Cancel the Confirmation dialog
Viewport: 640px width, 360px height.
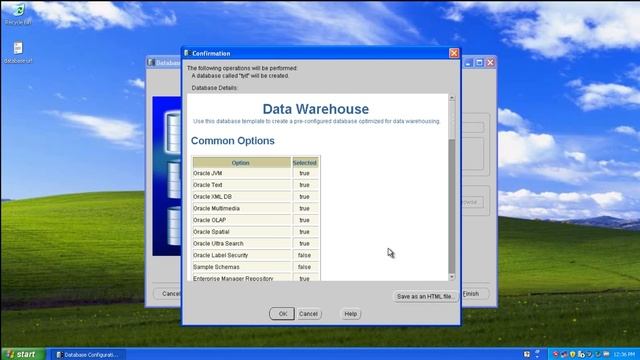[309, 314]
